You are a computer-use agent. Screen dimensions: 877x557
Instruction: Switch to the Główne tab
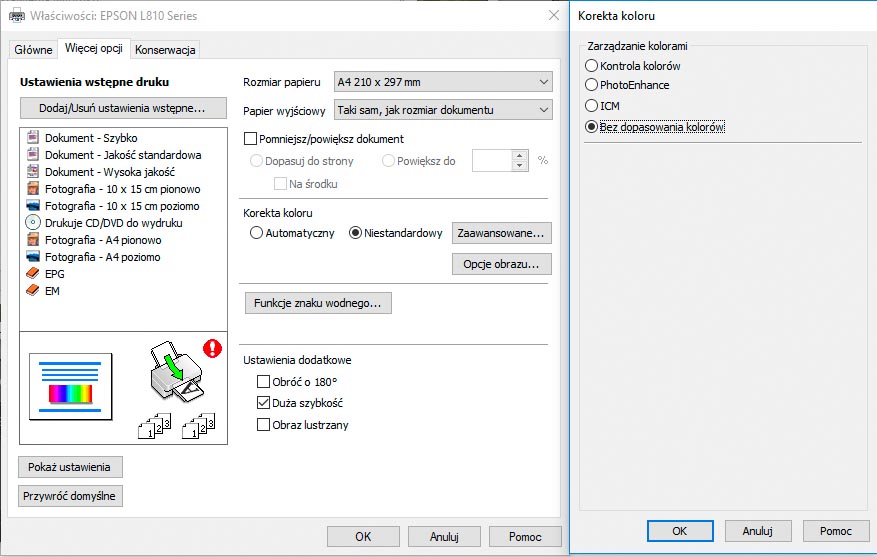[x=34, y=50]
